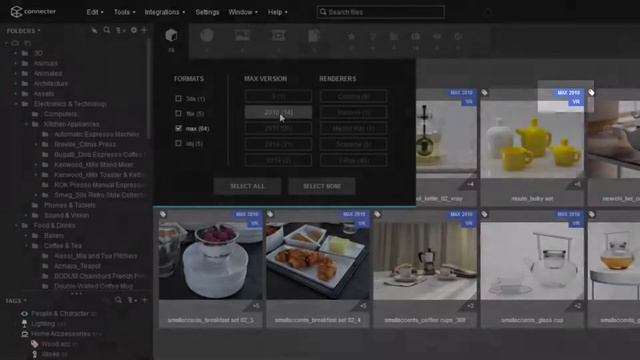640x360 pixels.
Task: Click tag icon on breakfast set 02_4
Action: [x=270, y=214]
